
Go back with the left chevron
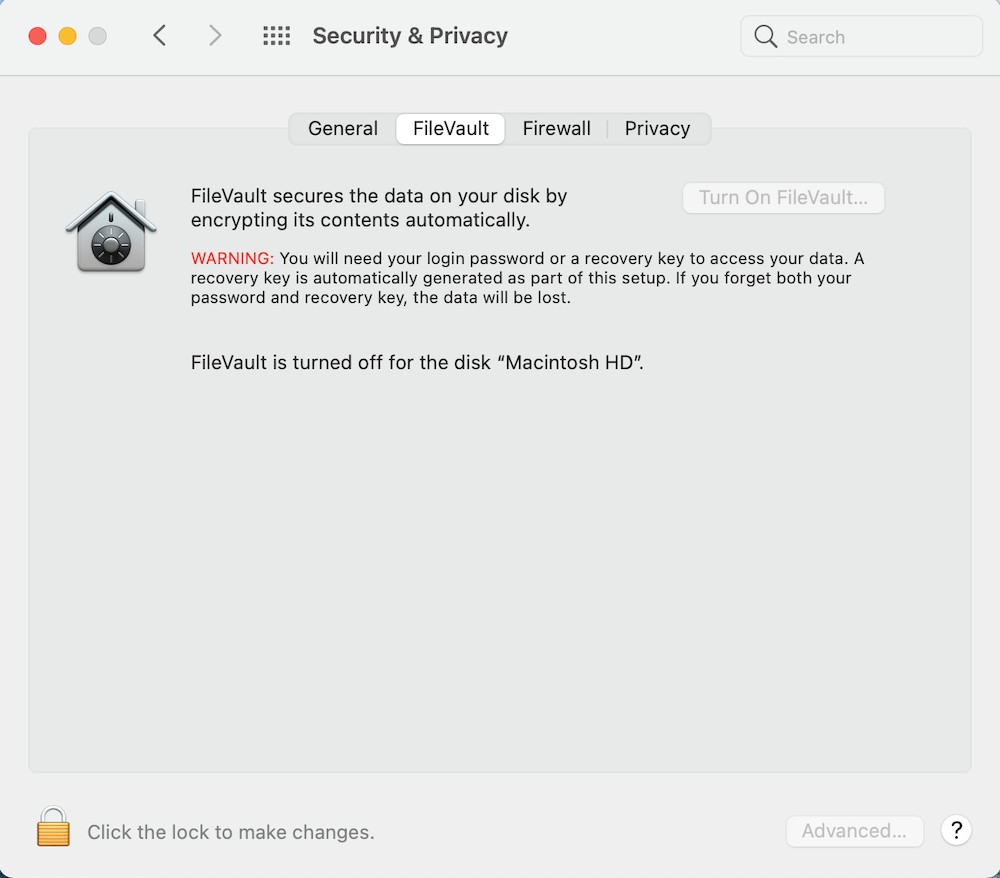pyautogui.click(x=160, y=36)
